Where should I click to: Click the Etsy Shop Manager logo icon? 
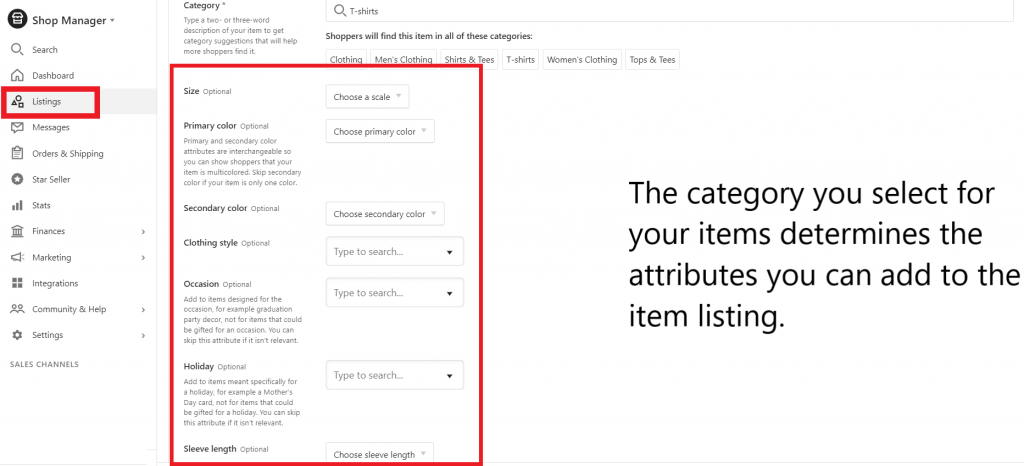click(x=17, y=21)
